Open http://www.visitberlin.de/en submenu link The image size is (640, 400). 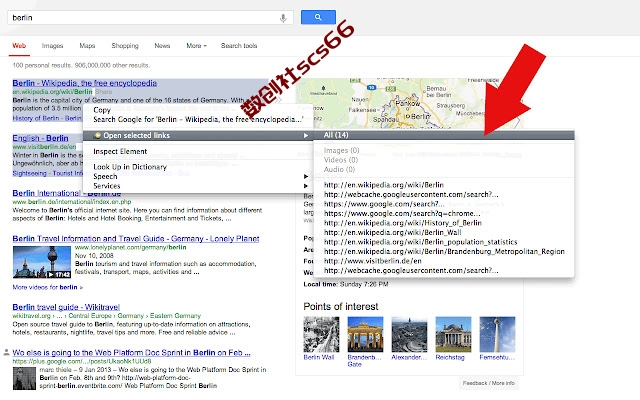(x=373, y=261)
